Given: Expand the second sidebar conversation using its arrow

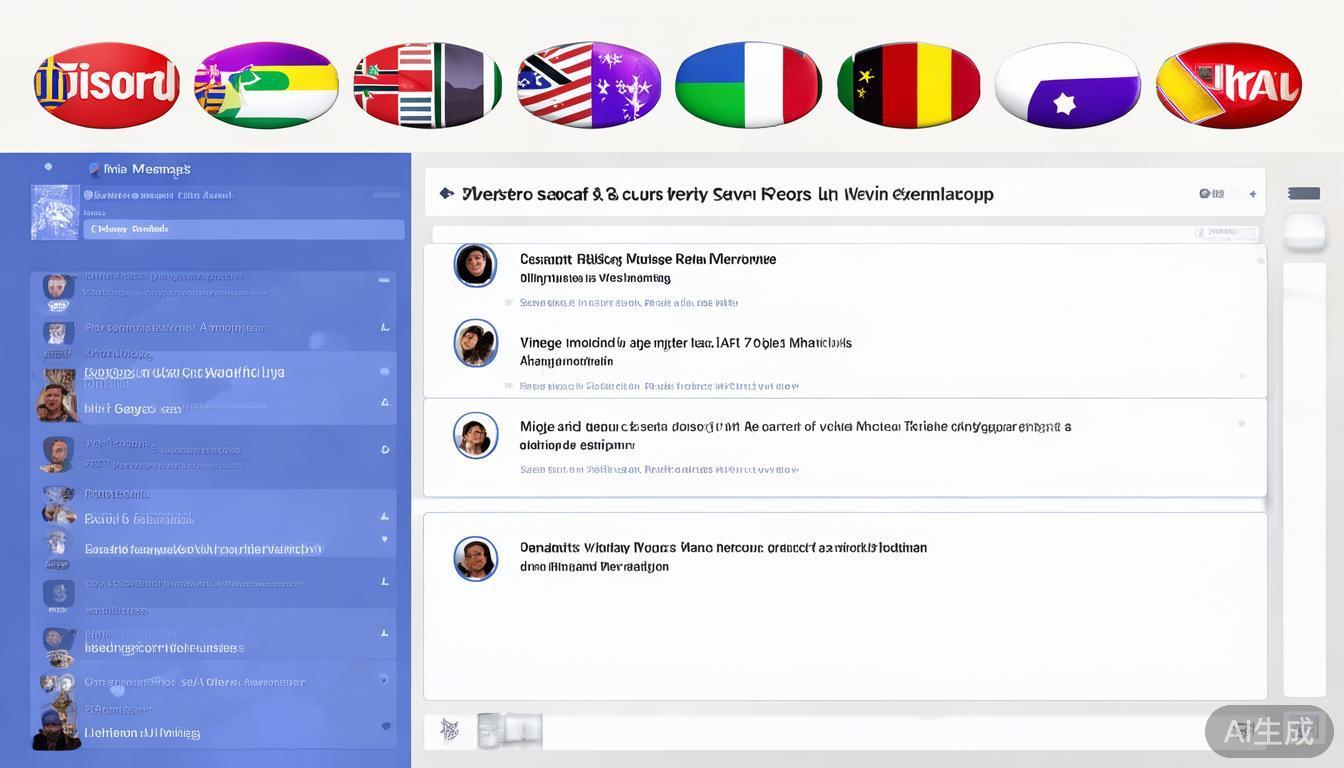Looking at the screenshot, I should click(385, 328).
